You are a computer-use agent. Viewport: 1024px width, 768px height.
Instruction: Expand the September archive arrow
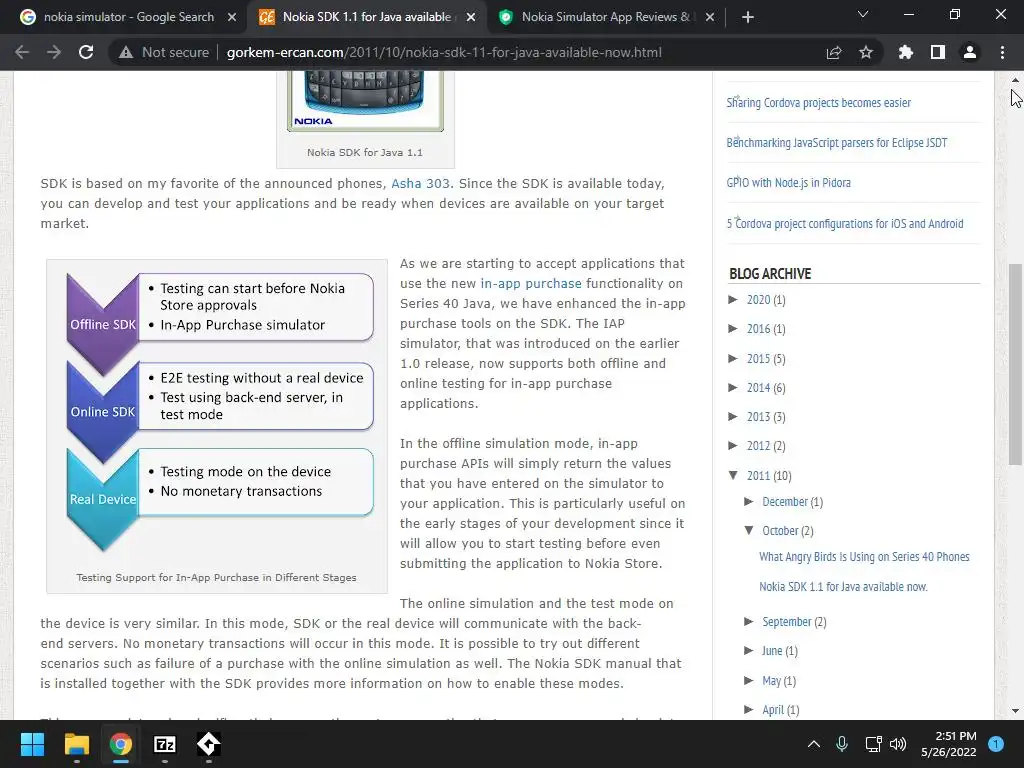tap(749, 621)
